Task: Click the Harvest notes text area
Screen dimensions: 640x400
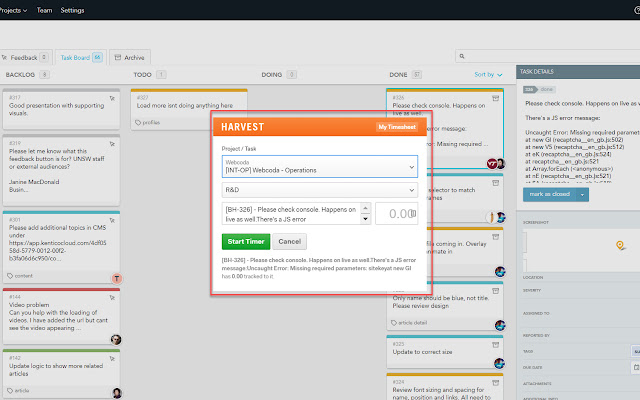Action: click(x=291, y=213)
